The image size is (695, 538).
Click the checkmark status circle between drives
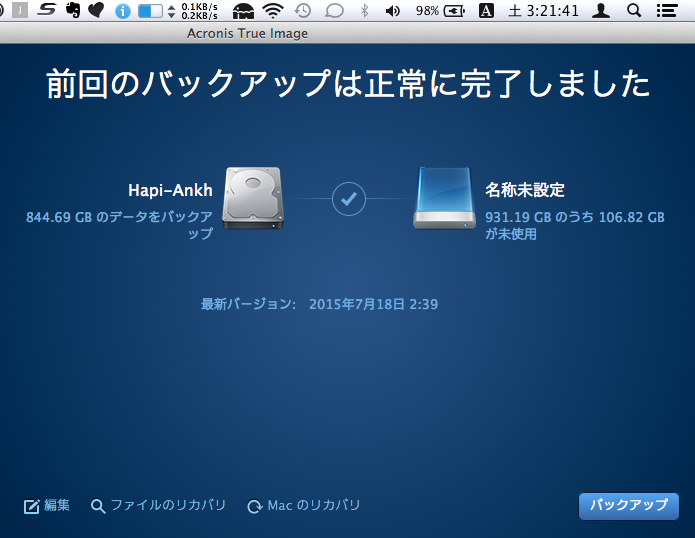pyautogui.click(x=349, y=199)
